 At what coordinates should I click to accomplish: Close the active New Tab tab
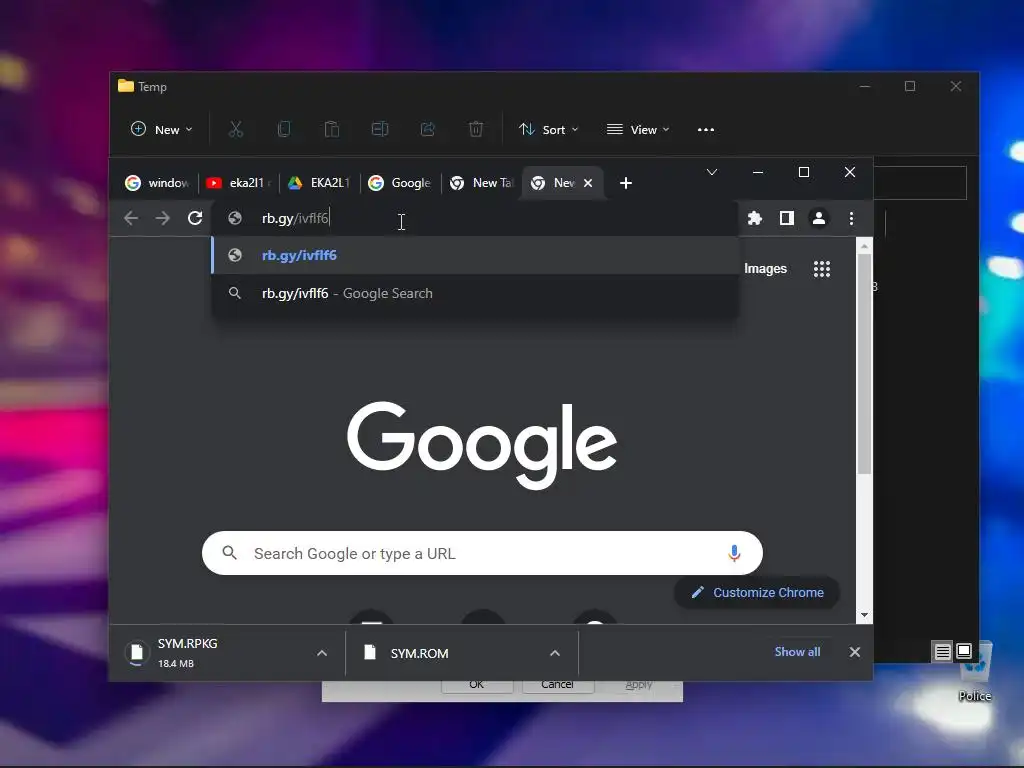point(588,183)
